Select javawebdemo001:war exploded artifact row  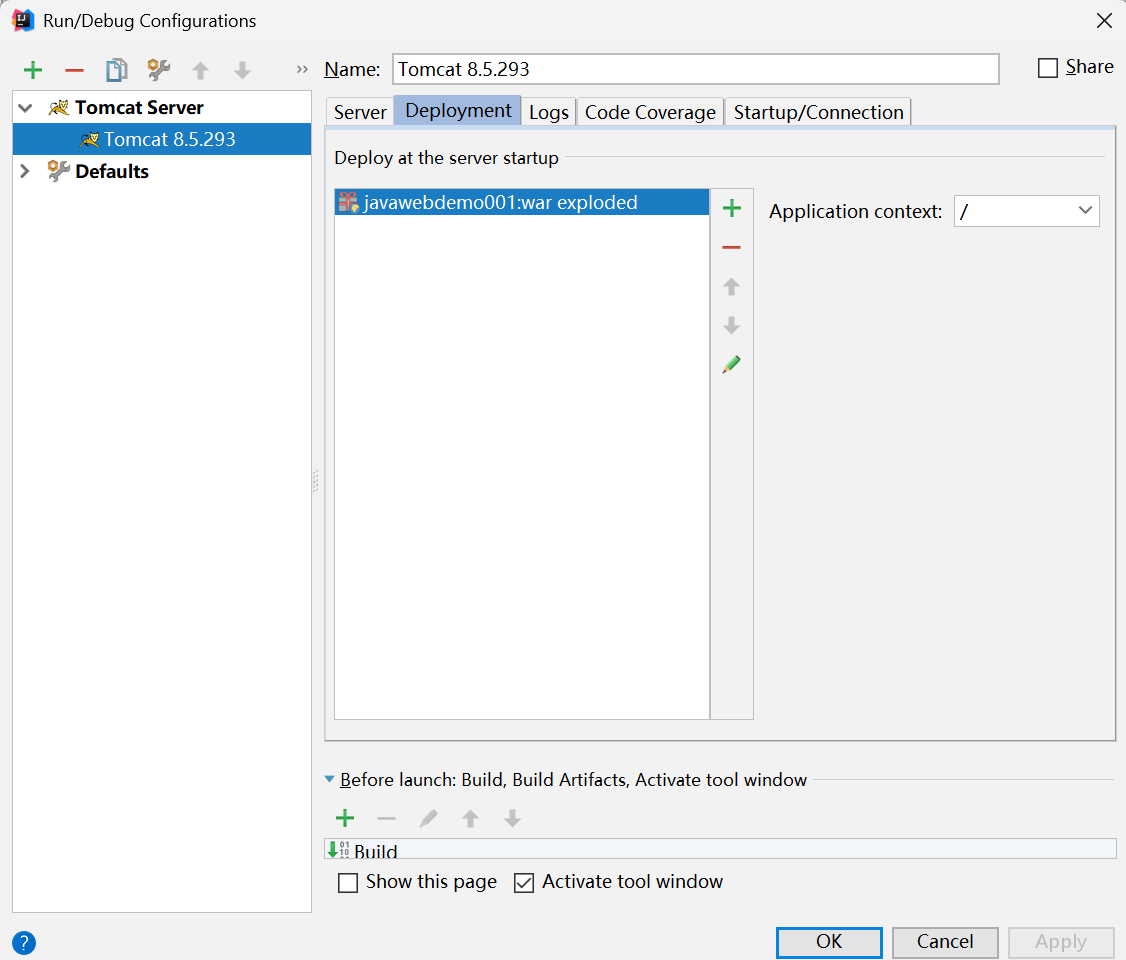[522, 202]
